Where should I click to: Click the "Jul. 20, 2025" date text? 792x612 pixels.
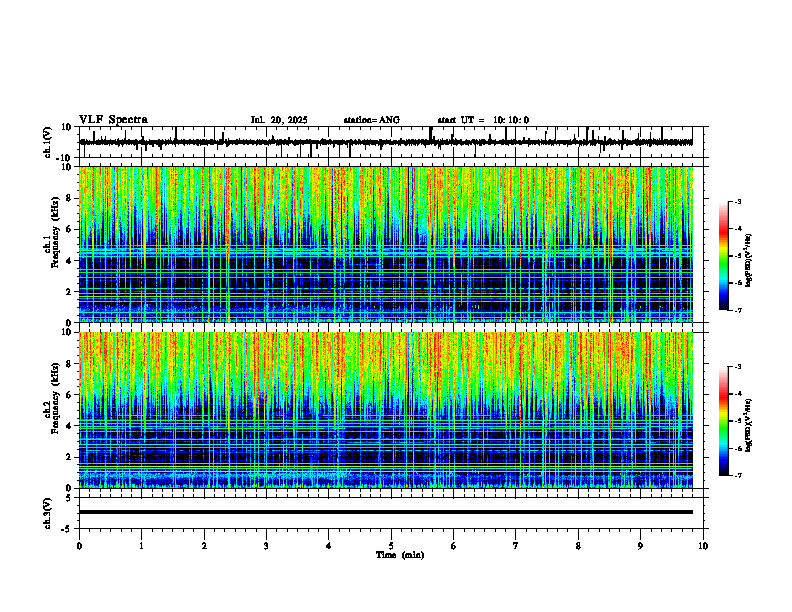tap(279, 120)
